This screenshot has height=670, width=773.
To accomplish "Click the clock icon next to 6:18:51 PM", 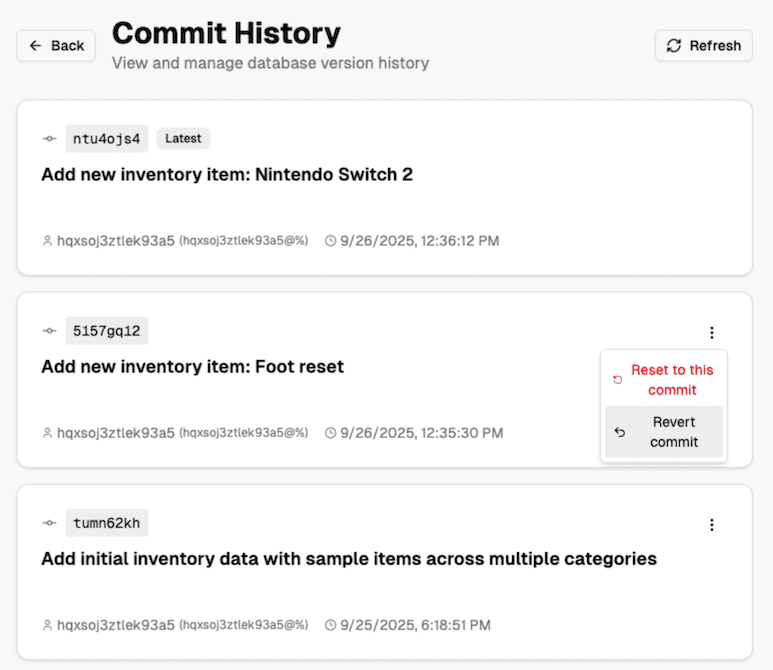I will pyautogui.click(x=331, y=625).
